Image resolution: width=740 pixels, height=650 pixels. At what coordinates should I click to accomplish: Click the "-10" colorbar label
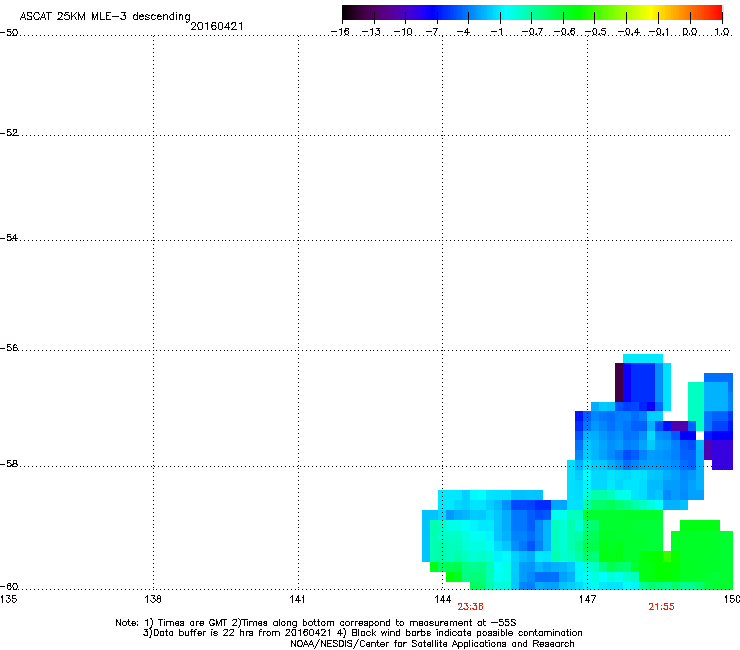(403, 32)
